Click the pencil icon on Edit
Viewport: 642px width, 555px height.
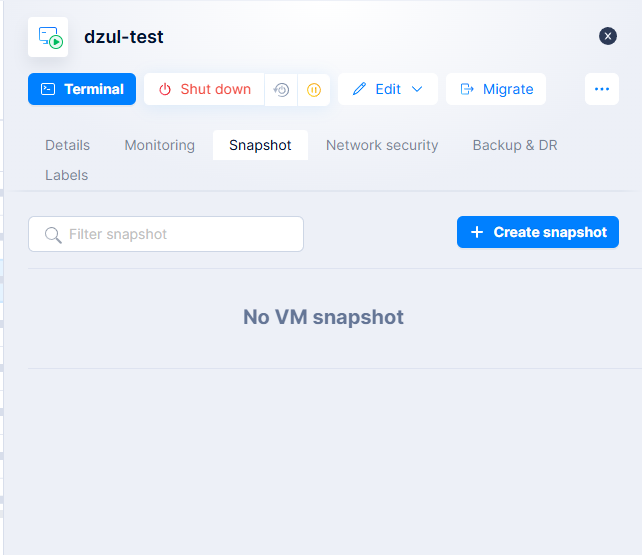click(x=360, y=89)
